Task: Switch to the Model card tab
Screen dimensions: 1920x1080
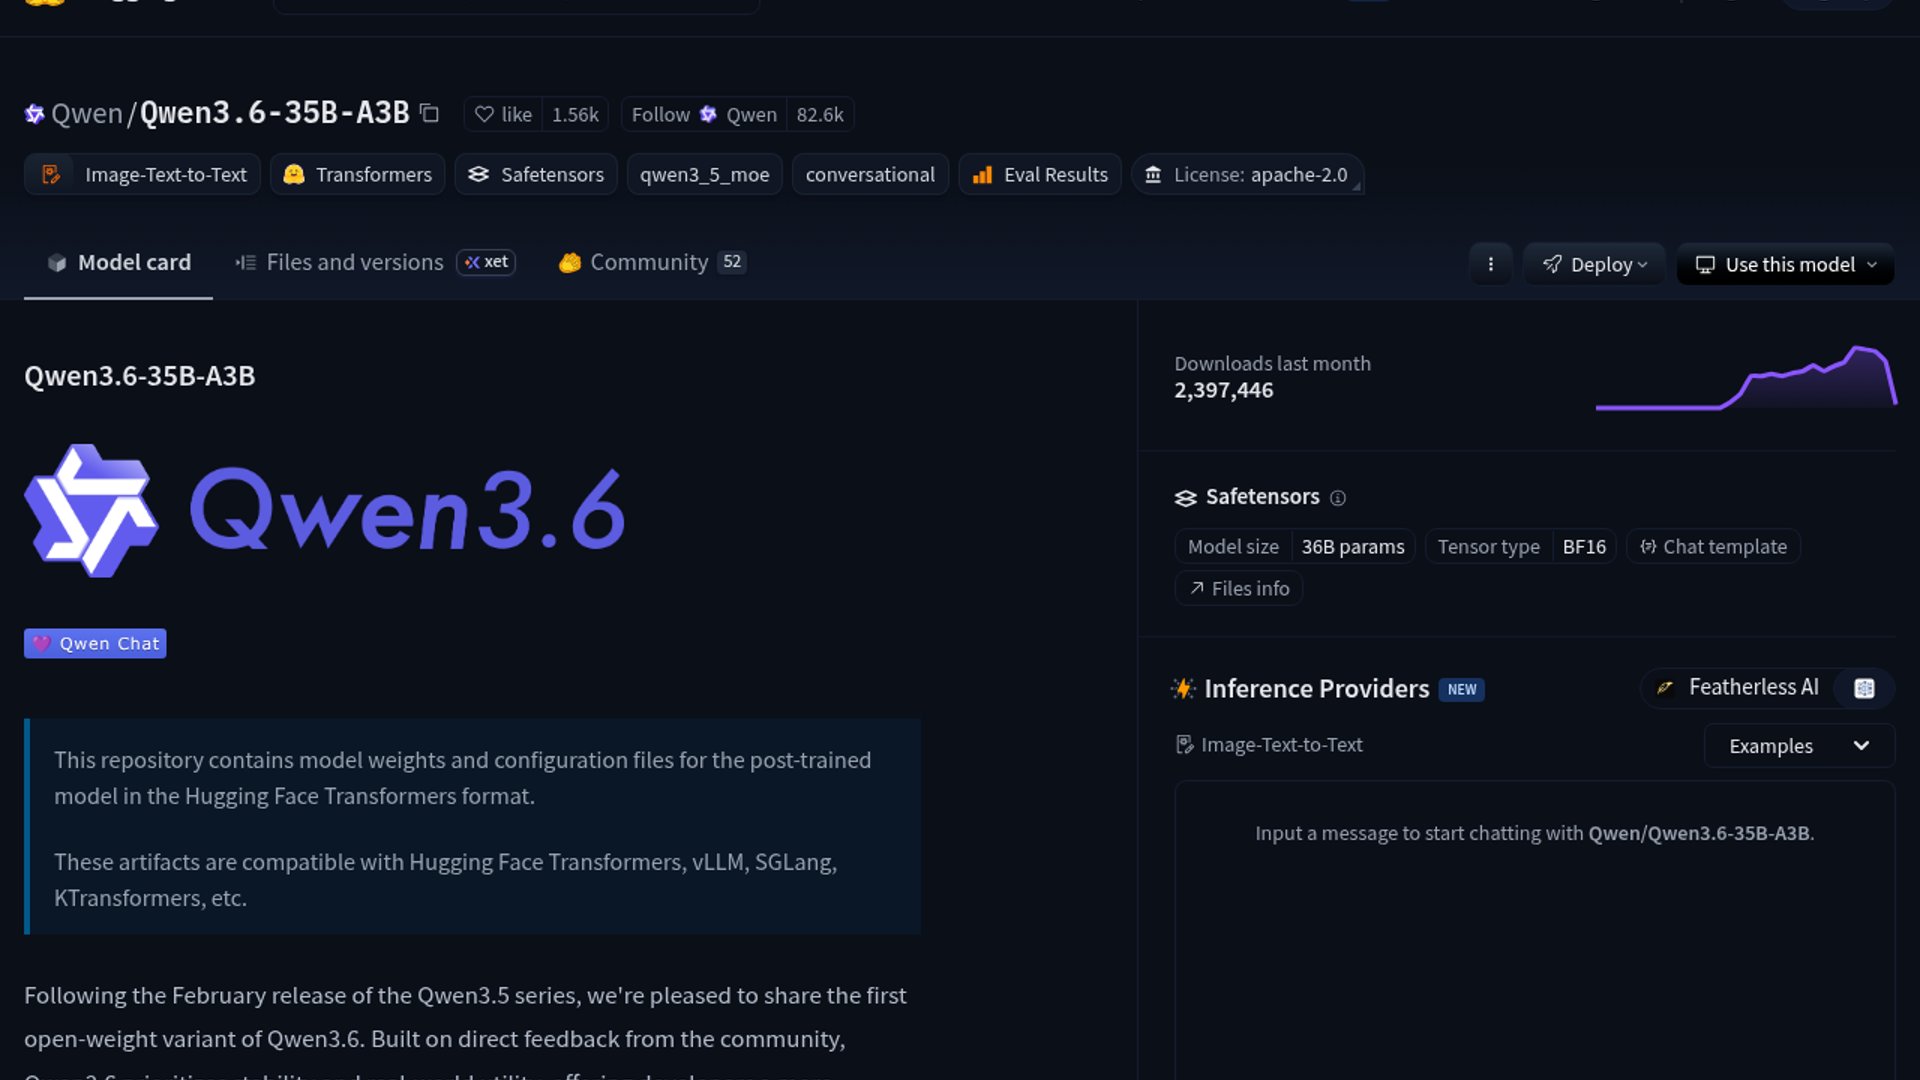Action: pos(118,262)
